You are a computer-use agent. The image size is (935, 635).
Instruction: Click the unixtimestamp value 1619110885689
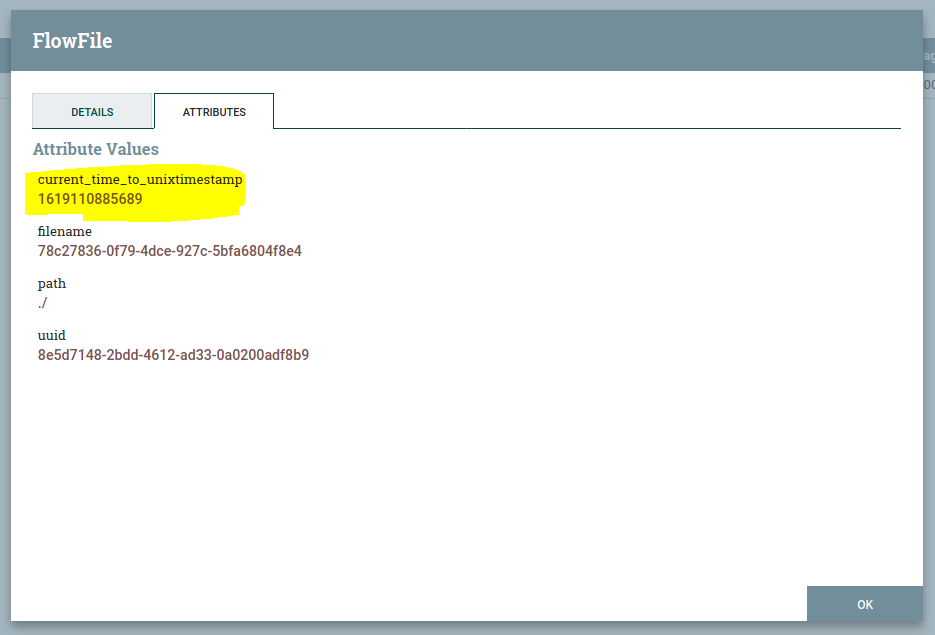(88, 200)
